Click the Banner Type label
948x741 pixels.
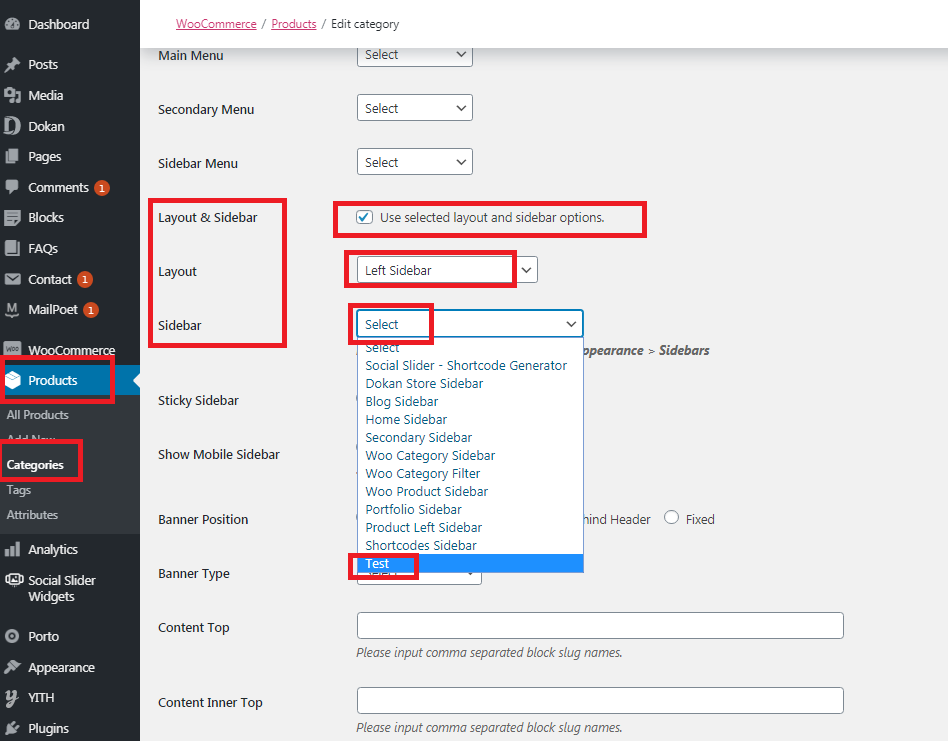tap(193, 574)
